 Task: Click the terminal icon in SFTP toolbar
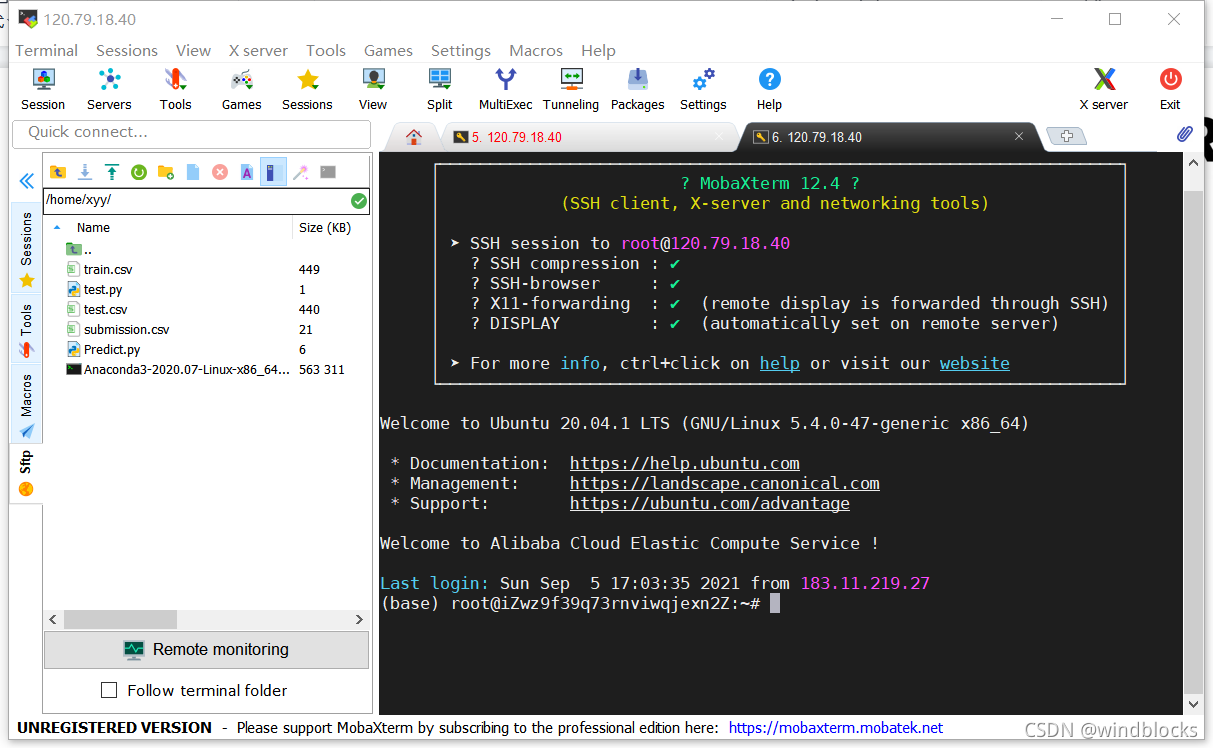[328, 172]
